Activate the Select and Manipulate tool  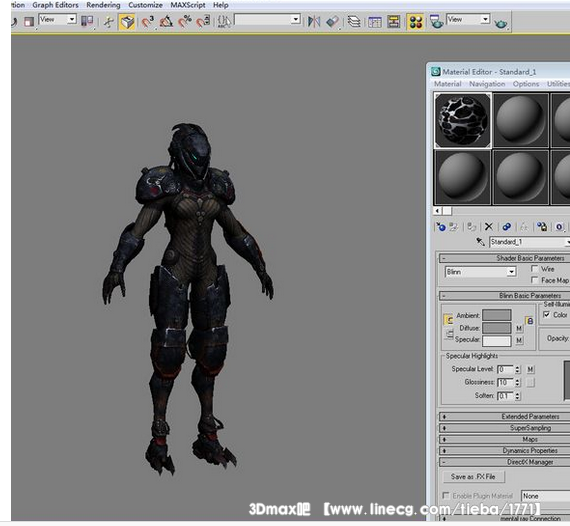coord(108,22)
